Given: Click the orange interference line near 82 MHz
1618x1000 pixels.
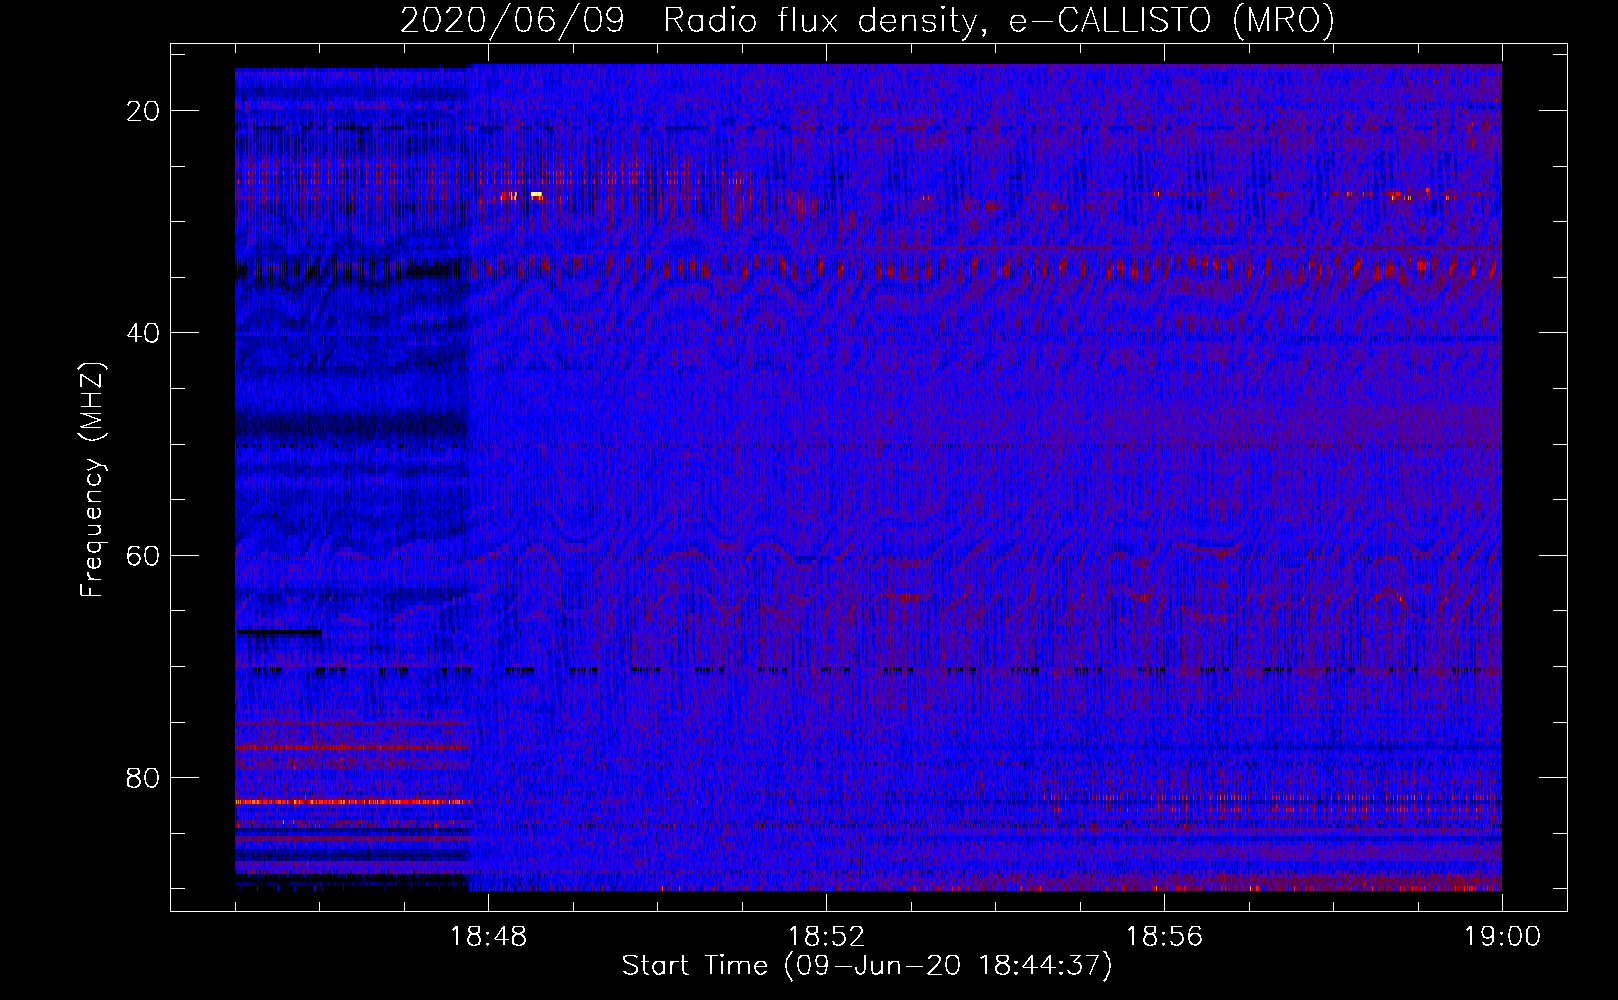Looking at the screenshot, I should coord(353,802).
